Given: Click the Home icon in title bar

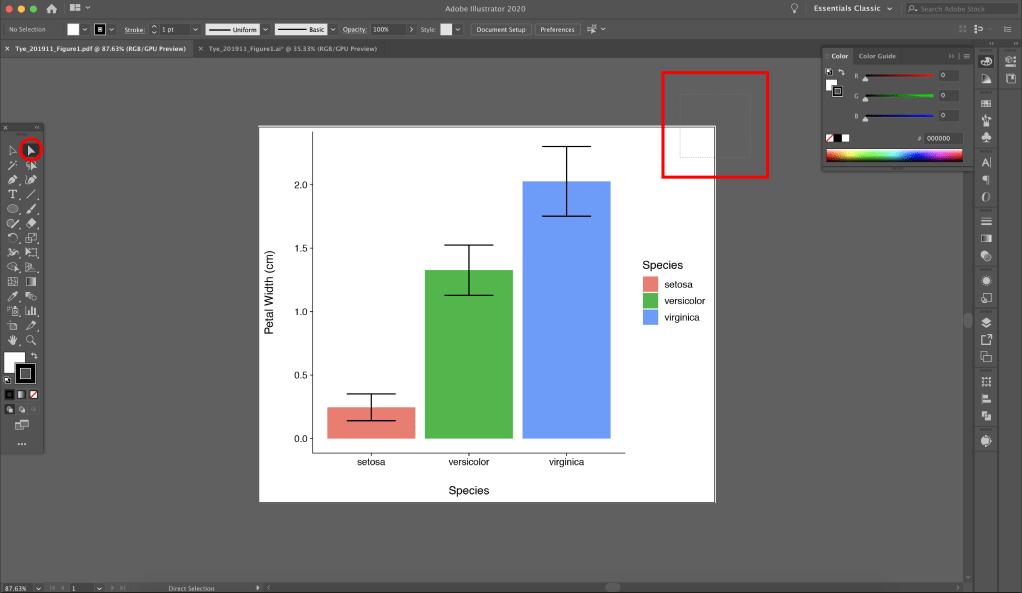Looking at the screenshot, I should tap(51, 8).
